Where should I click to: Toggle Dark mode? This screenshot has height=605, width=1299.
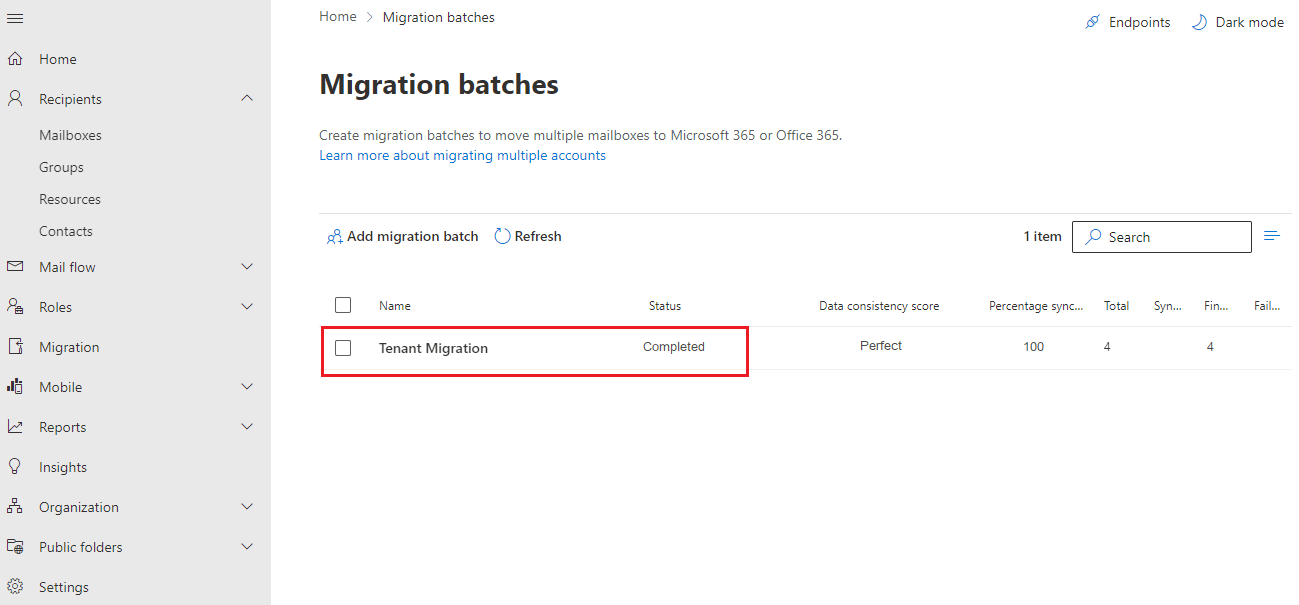(1238, 22)
